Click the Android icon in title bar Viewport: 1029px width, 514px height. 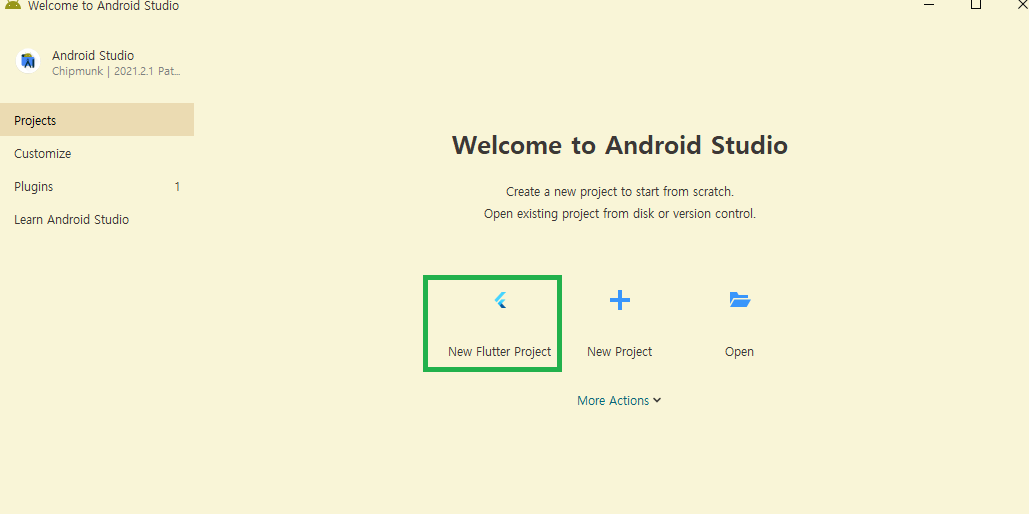tap(12, 5)
